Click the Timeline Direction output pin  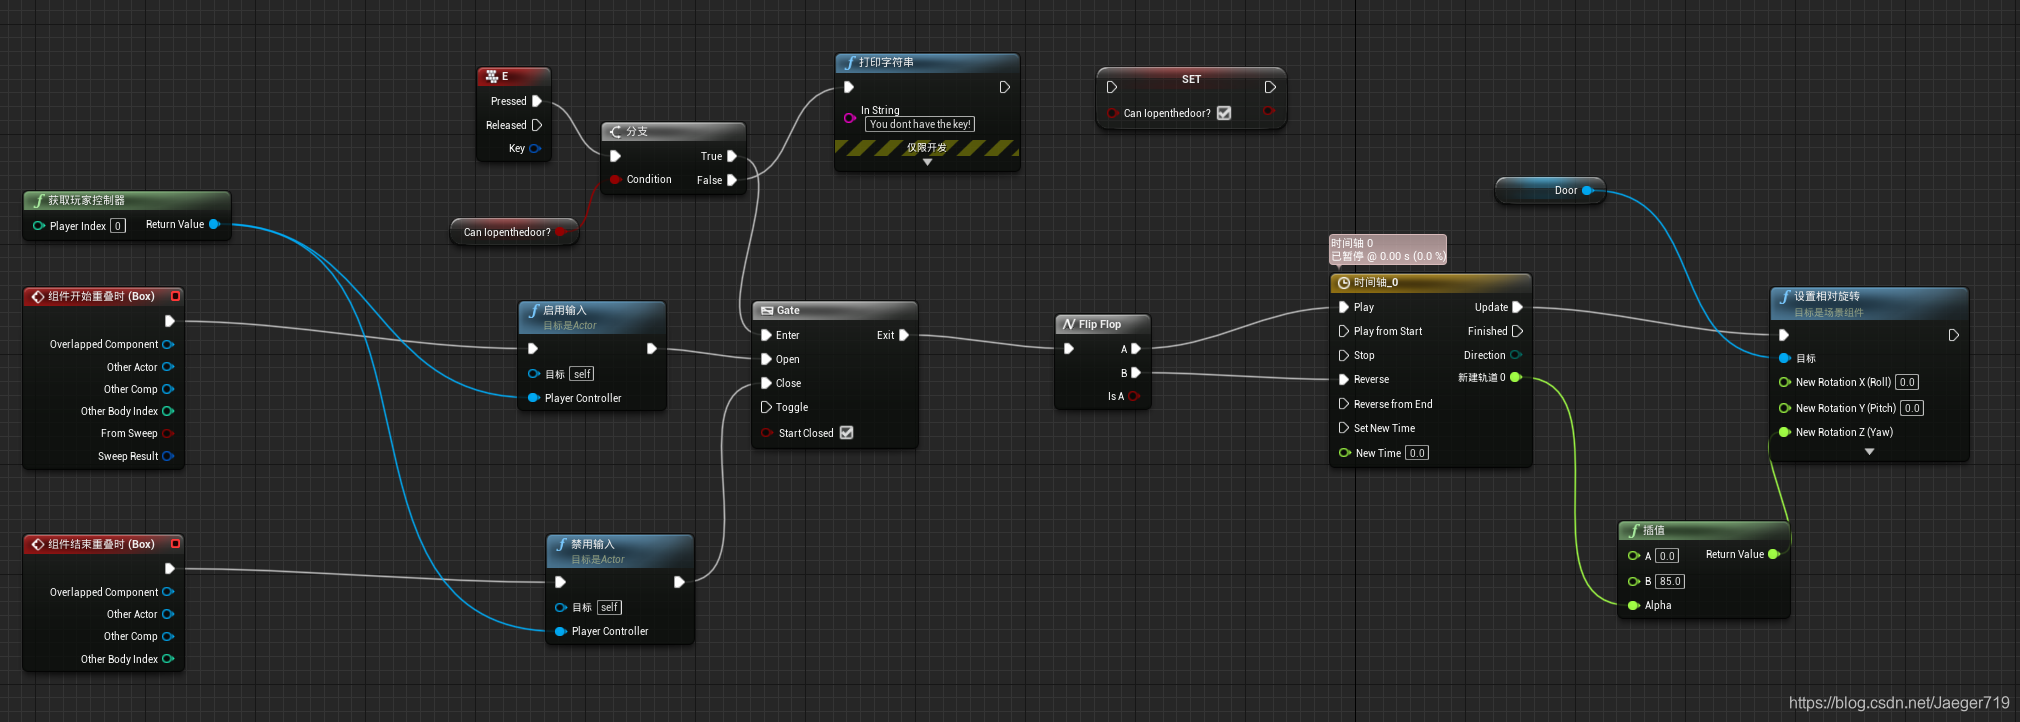(x=1516, y=355)
